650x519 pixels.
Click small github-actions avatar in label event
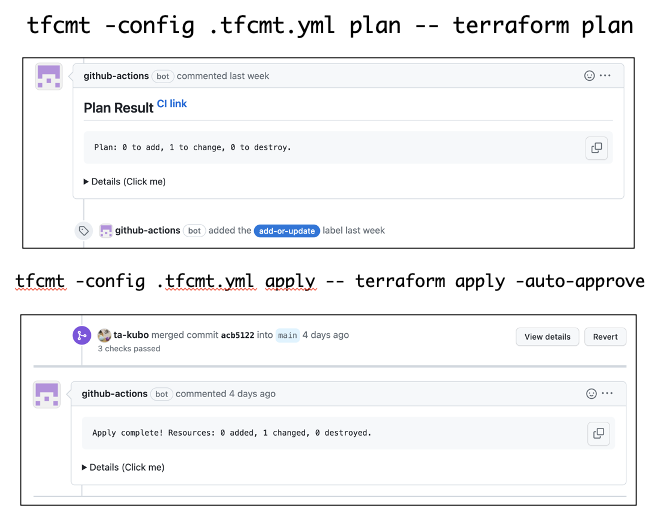106,230
